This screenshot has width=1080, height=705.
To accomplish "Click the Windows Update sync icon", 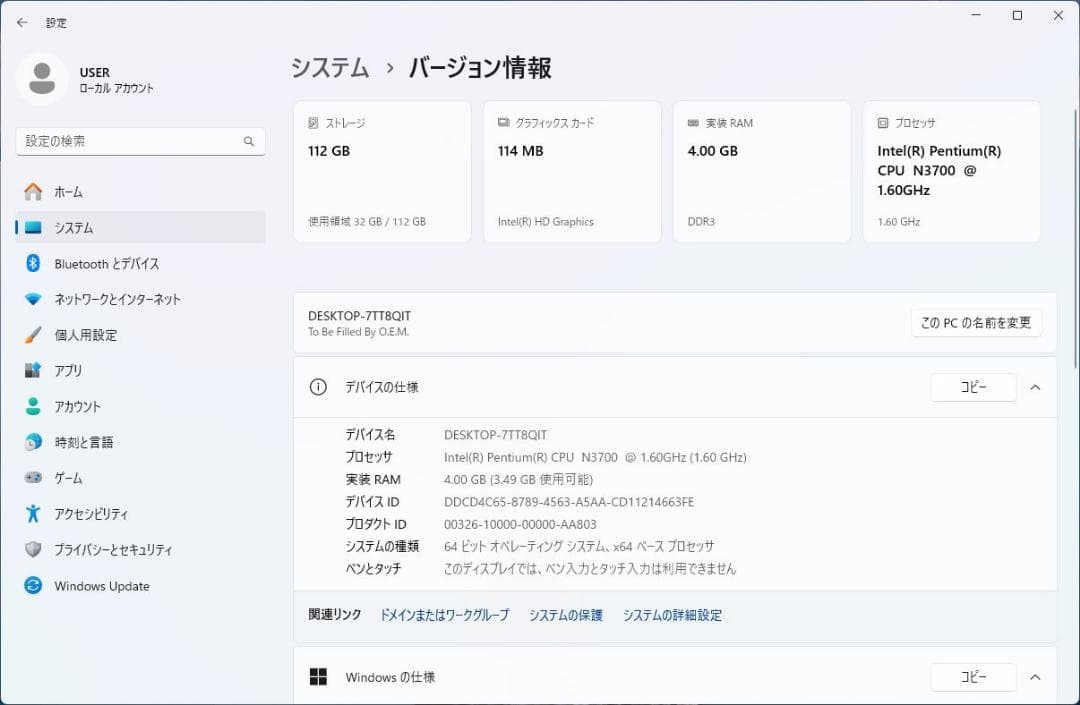I will pyautogui.click(x=33, y=585).
